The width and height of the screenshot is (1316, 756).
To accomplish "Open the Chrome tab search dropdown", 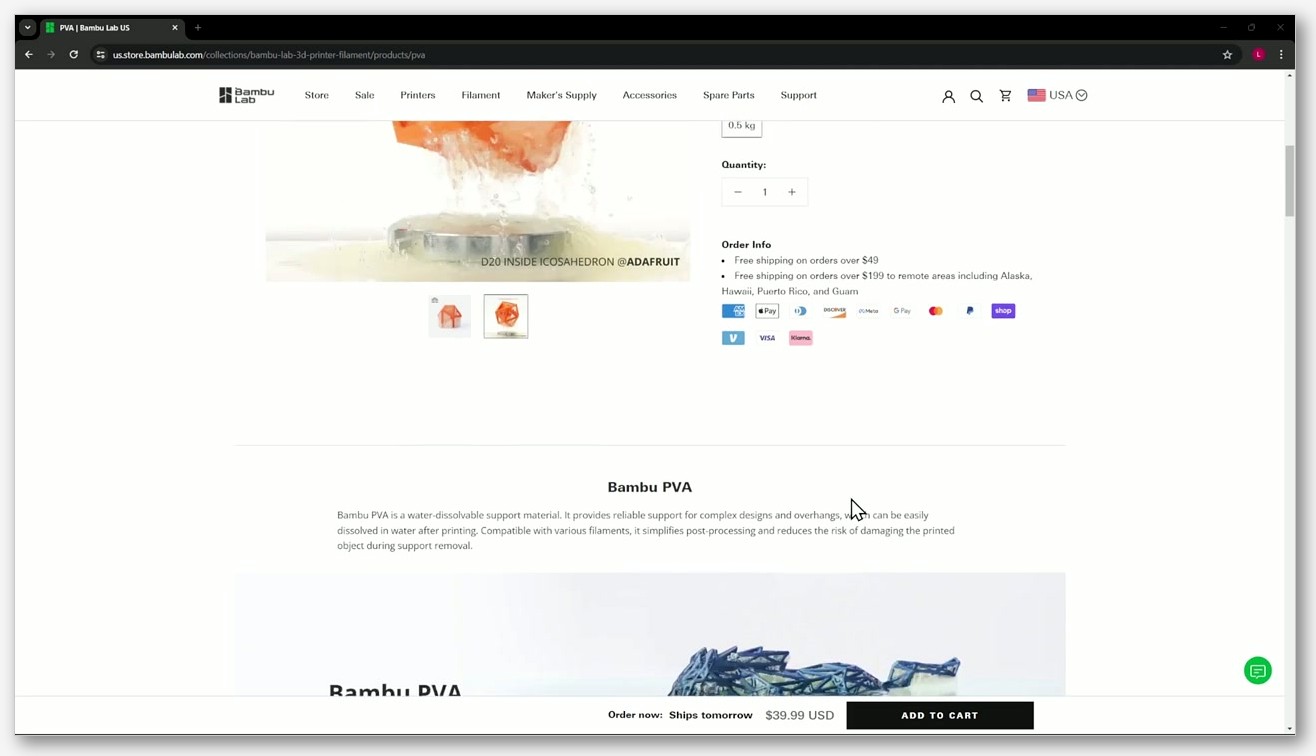I will (x=27, y=28).
